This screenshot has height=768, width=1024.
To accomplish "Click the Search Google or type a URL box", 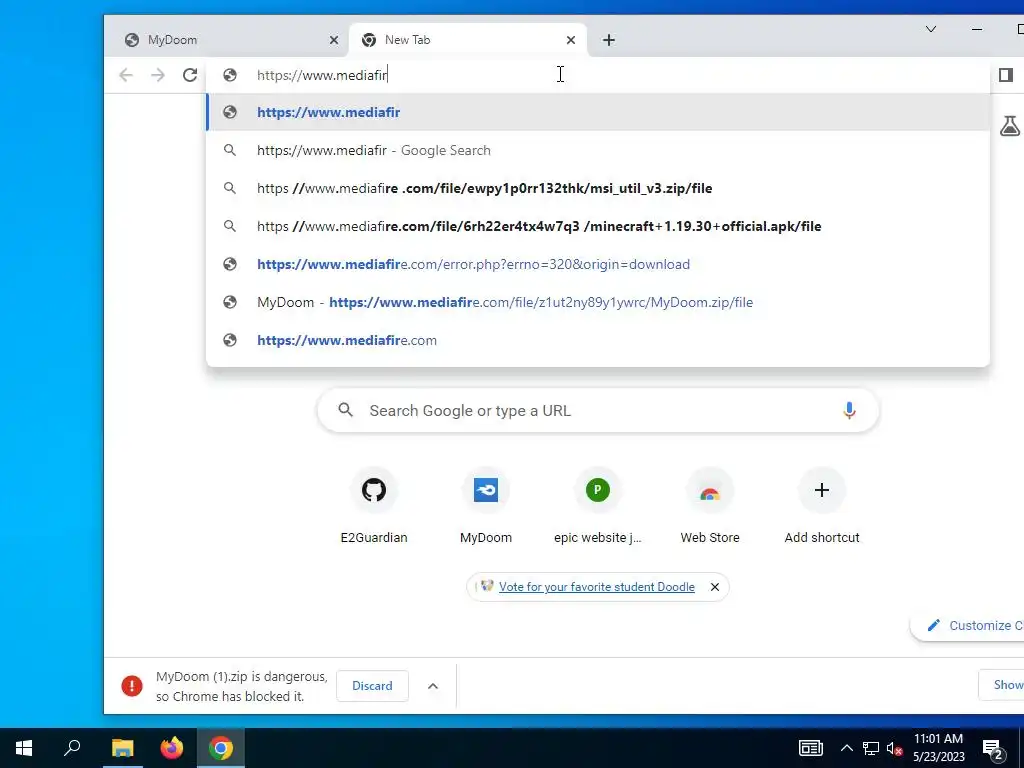I will pos(598,411).
